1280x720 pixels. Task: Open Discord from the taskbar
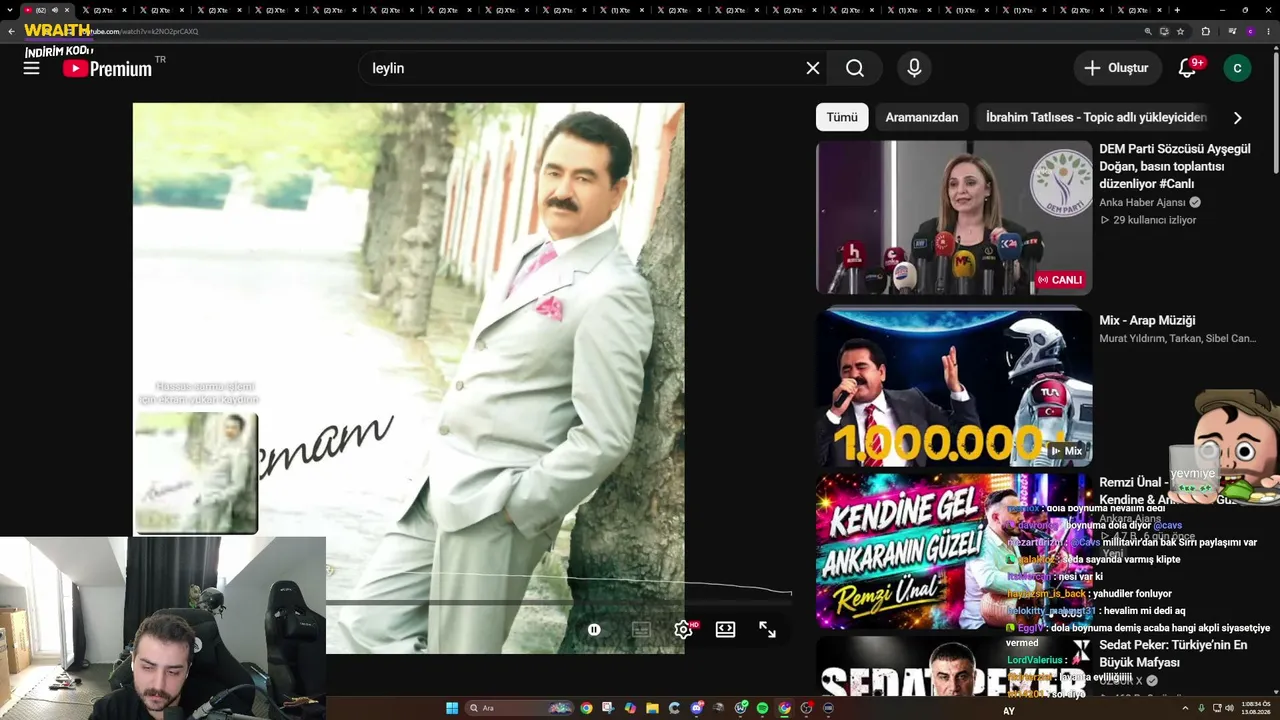[x=696, y=708]
